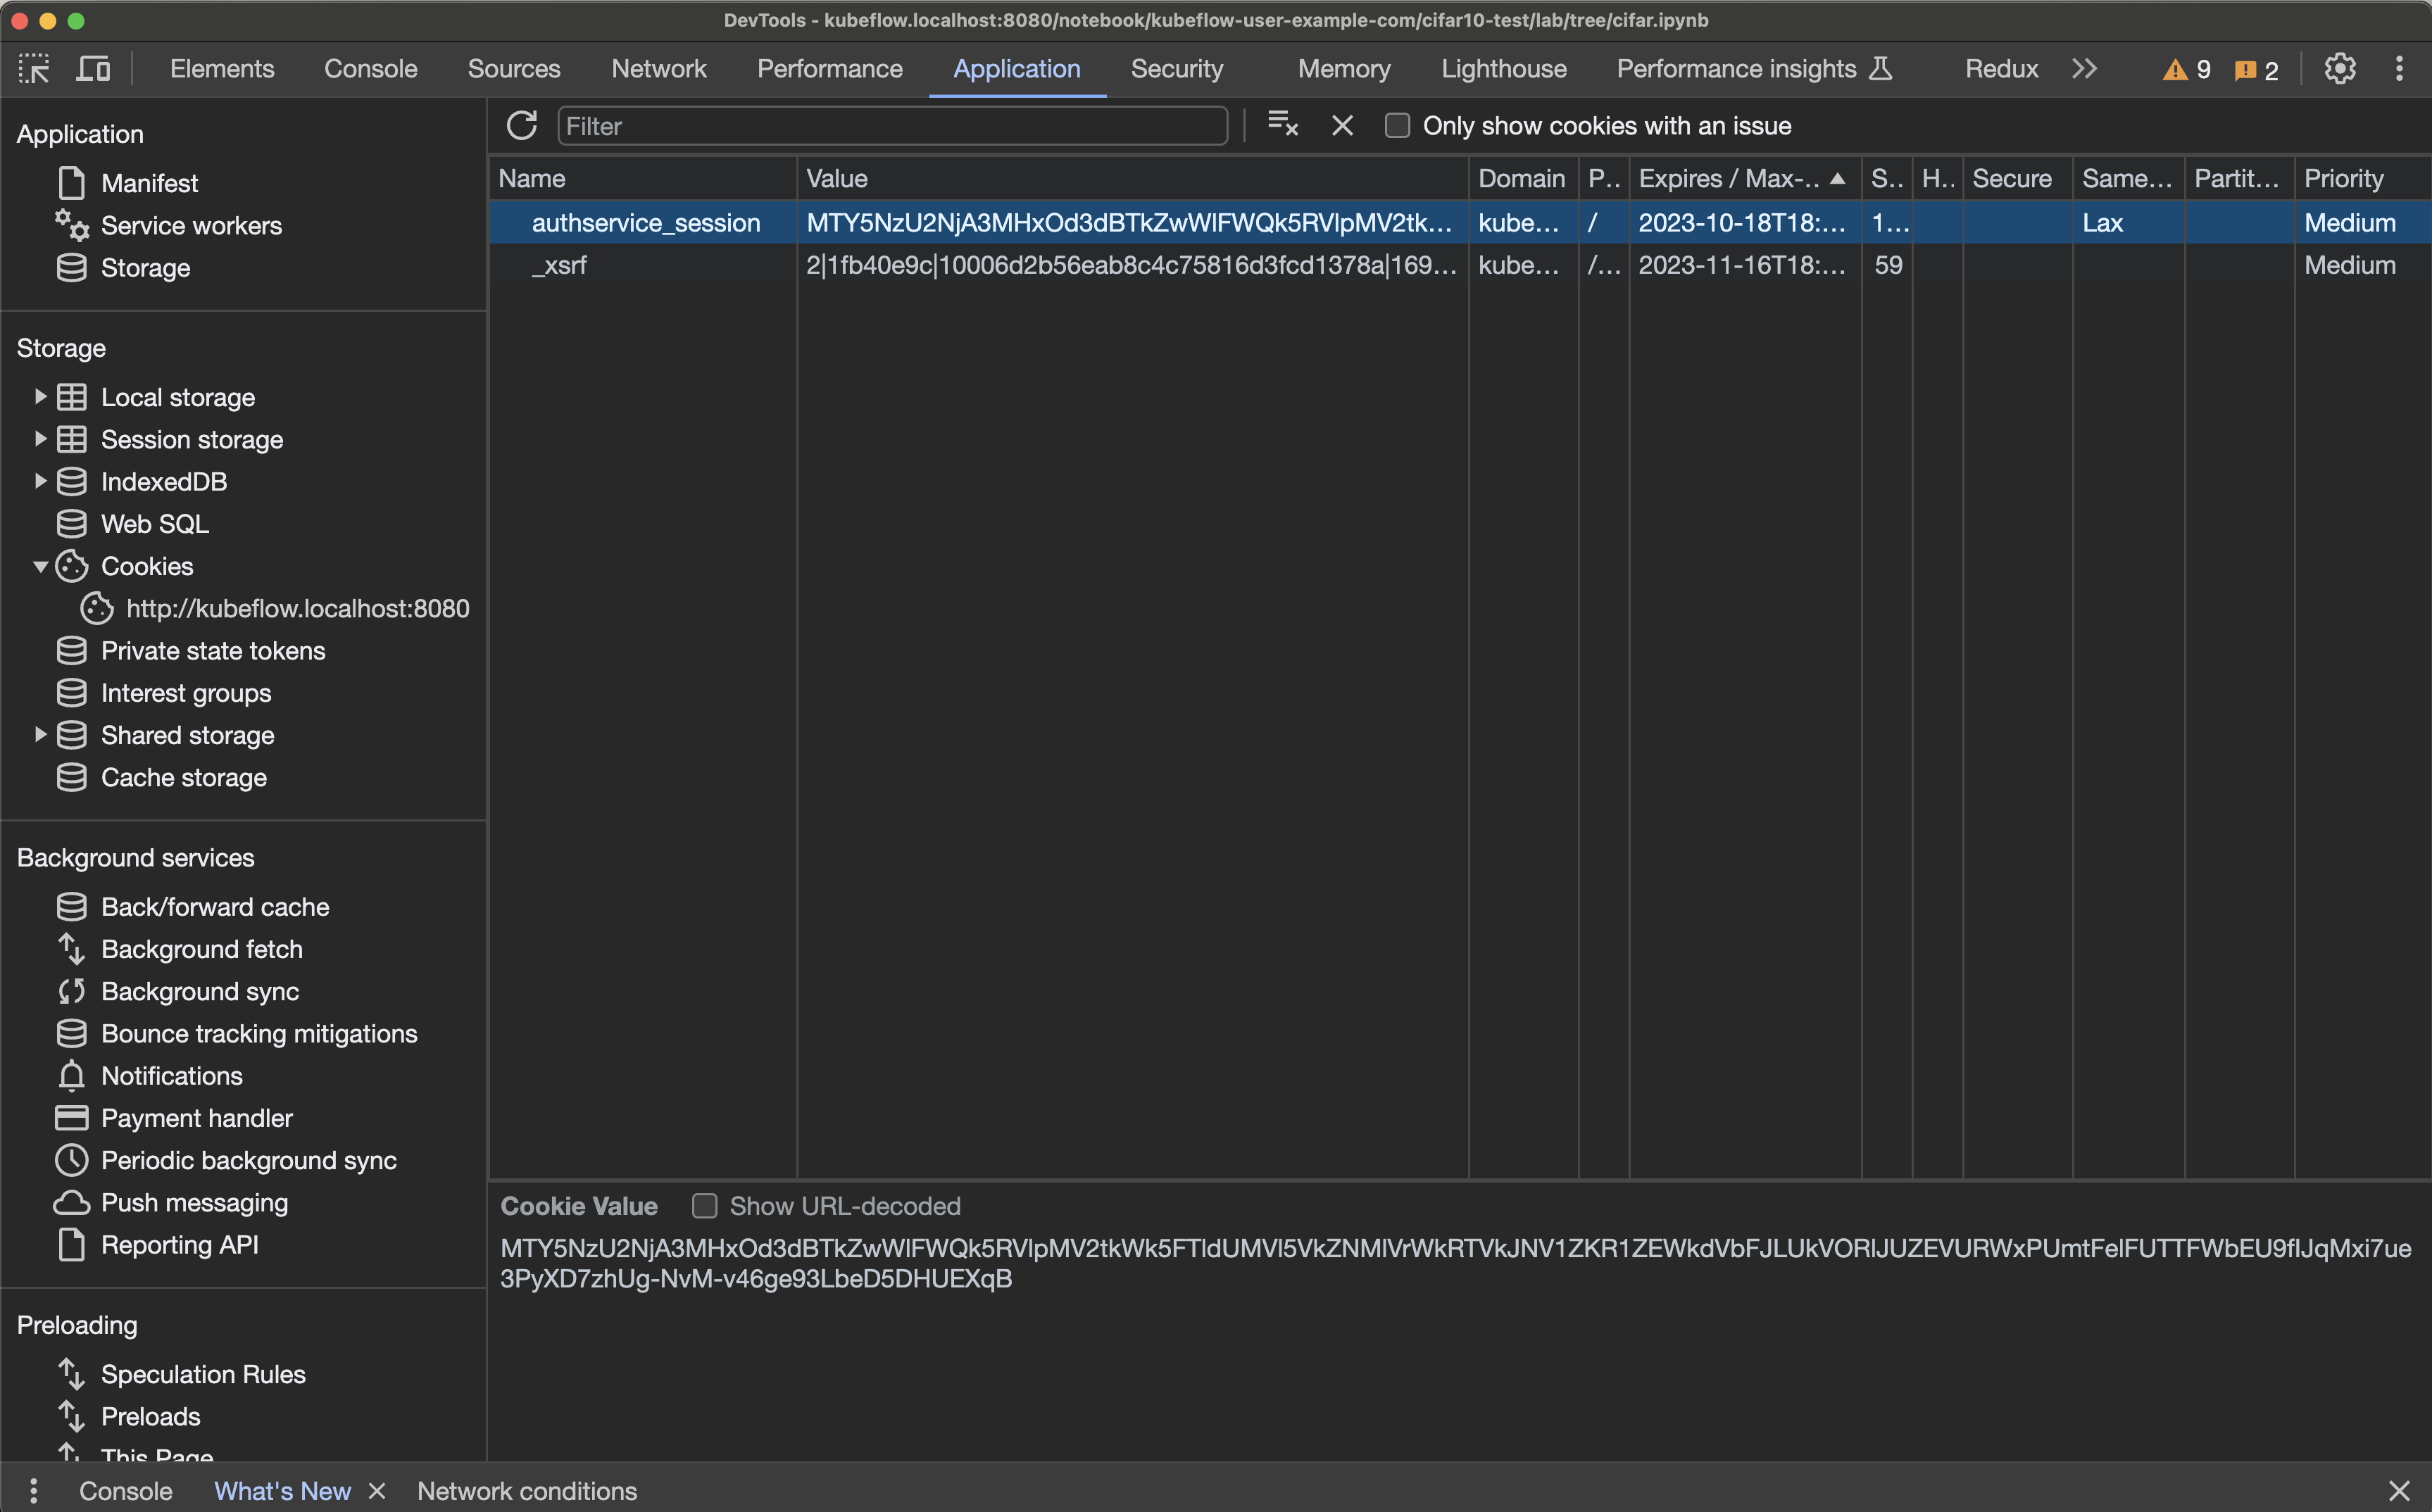Screen dimensions: 2432x1512
Task: Click the refresh cookies icon
Action: click(x=521, y=126)
